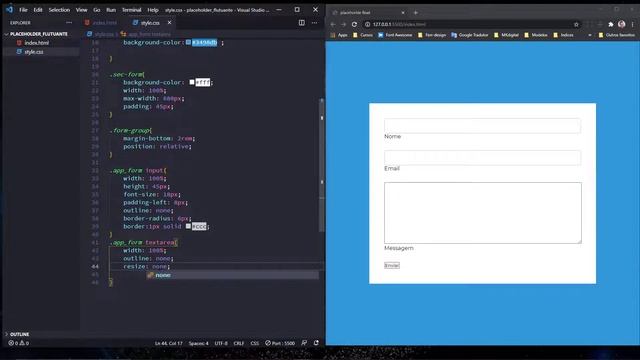
Task: Open the Google Tradutor bookmark
Action: point(469,35)
